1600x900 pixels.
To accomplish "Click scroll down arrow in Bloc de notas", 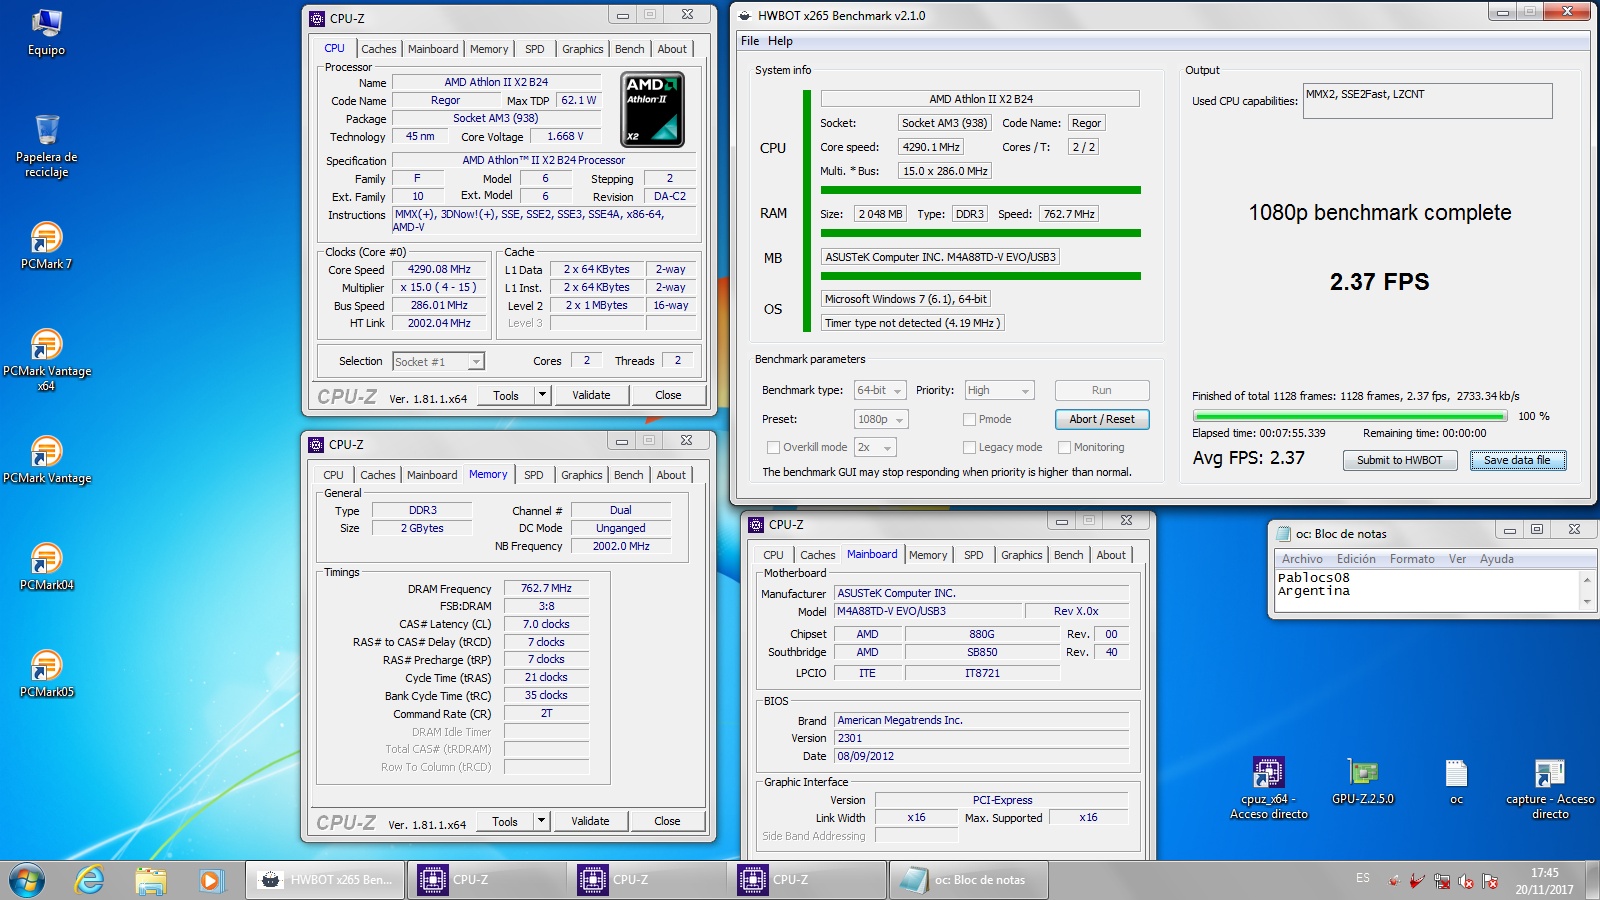I will [1587, 602].
